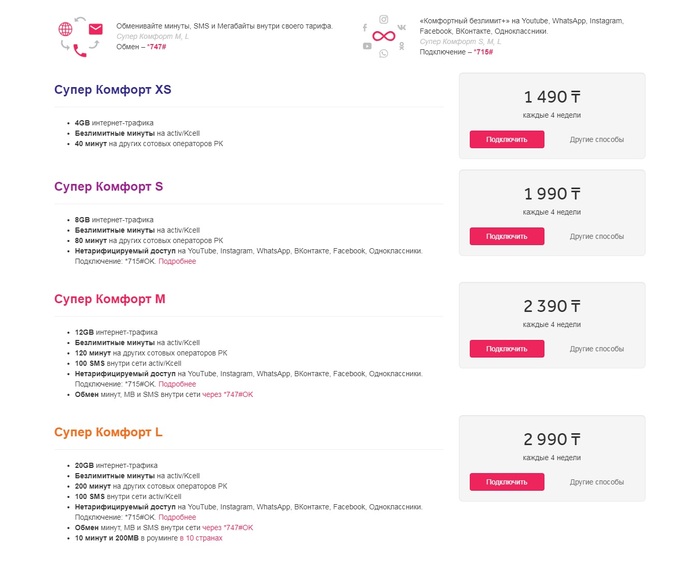Screen dimensions: 700x570
Task: Click 'через *747#OK' link in Супер Комфорт M
Action: click(228, 394)
